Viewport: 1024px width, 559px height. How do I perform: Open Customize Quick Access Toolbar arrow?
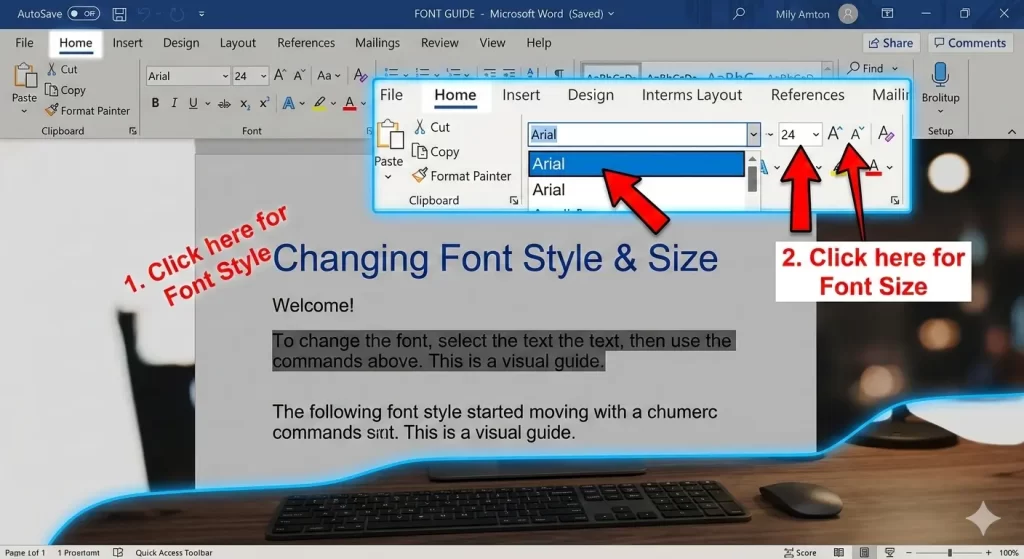click(202, 14)
